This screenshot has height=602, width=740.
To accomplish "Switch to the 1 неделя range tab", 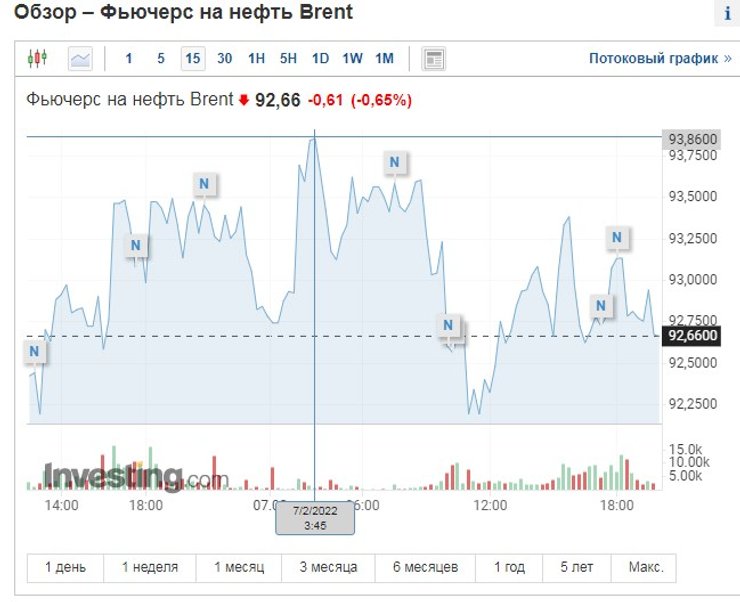I will click(x=150, y=567).
